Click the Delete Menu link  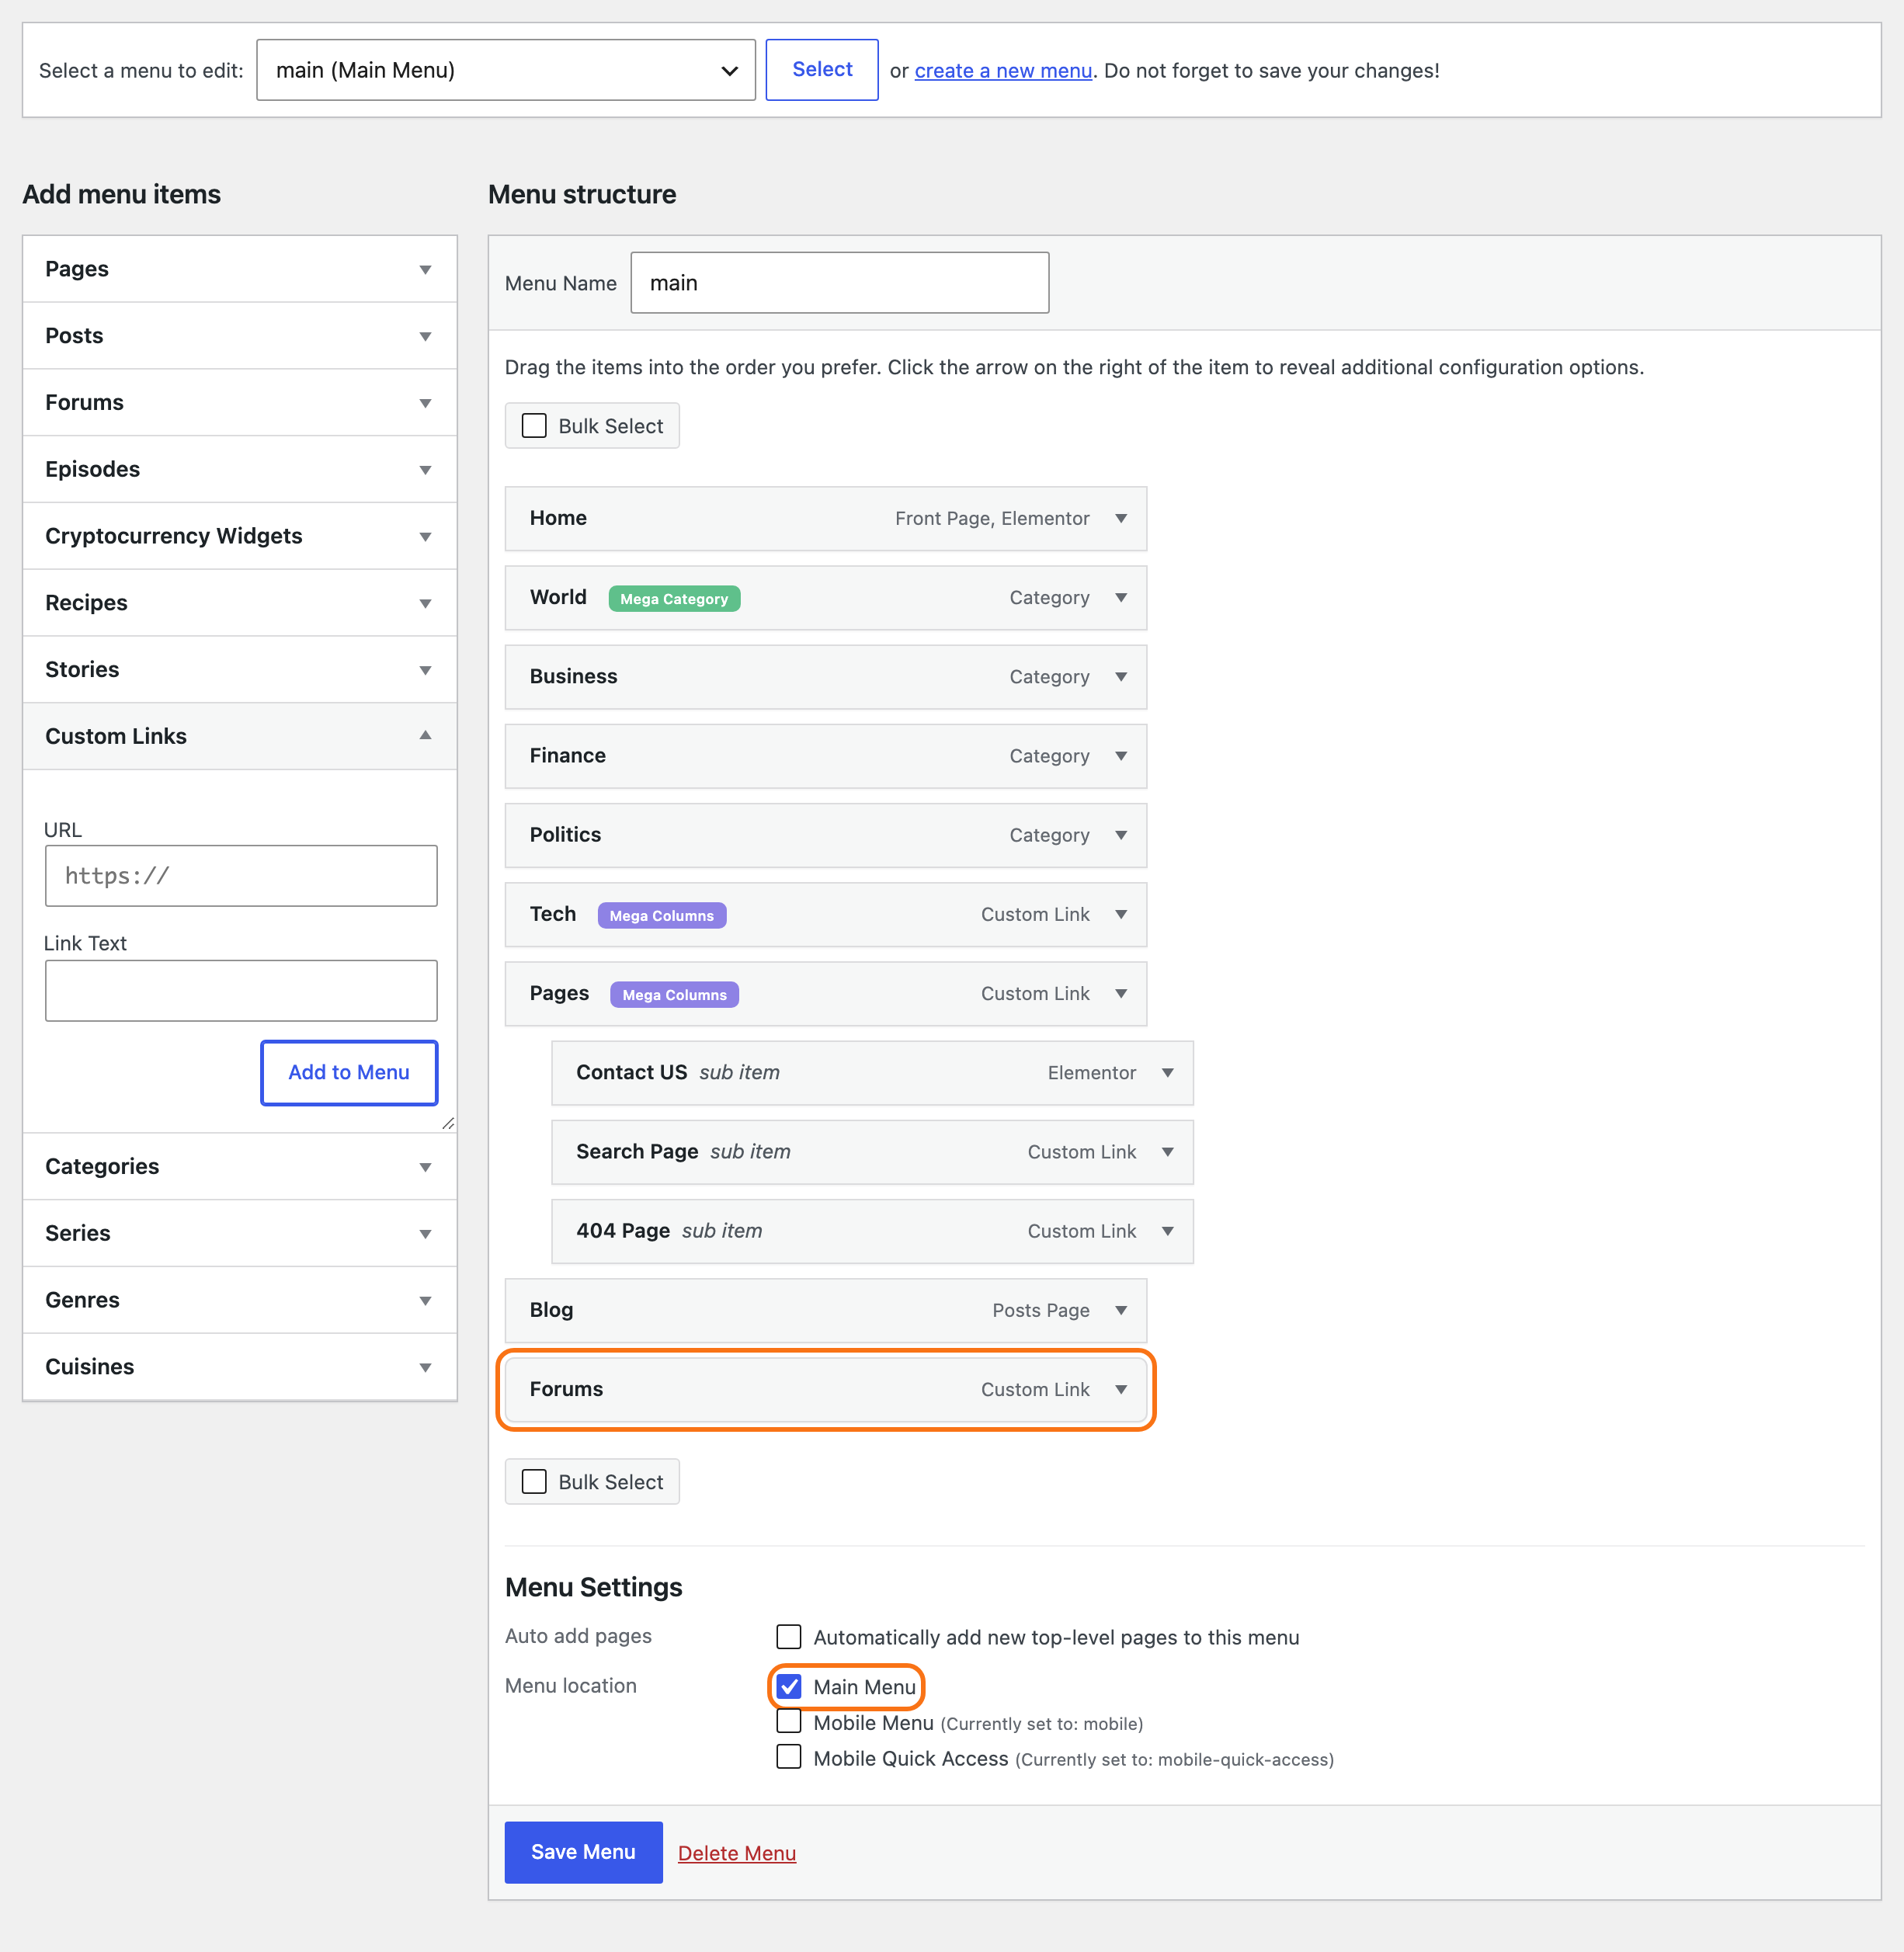coord(737,1853)
